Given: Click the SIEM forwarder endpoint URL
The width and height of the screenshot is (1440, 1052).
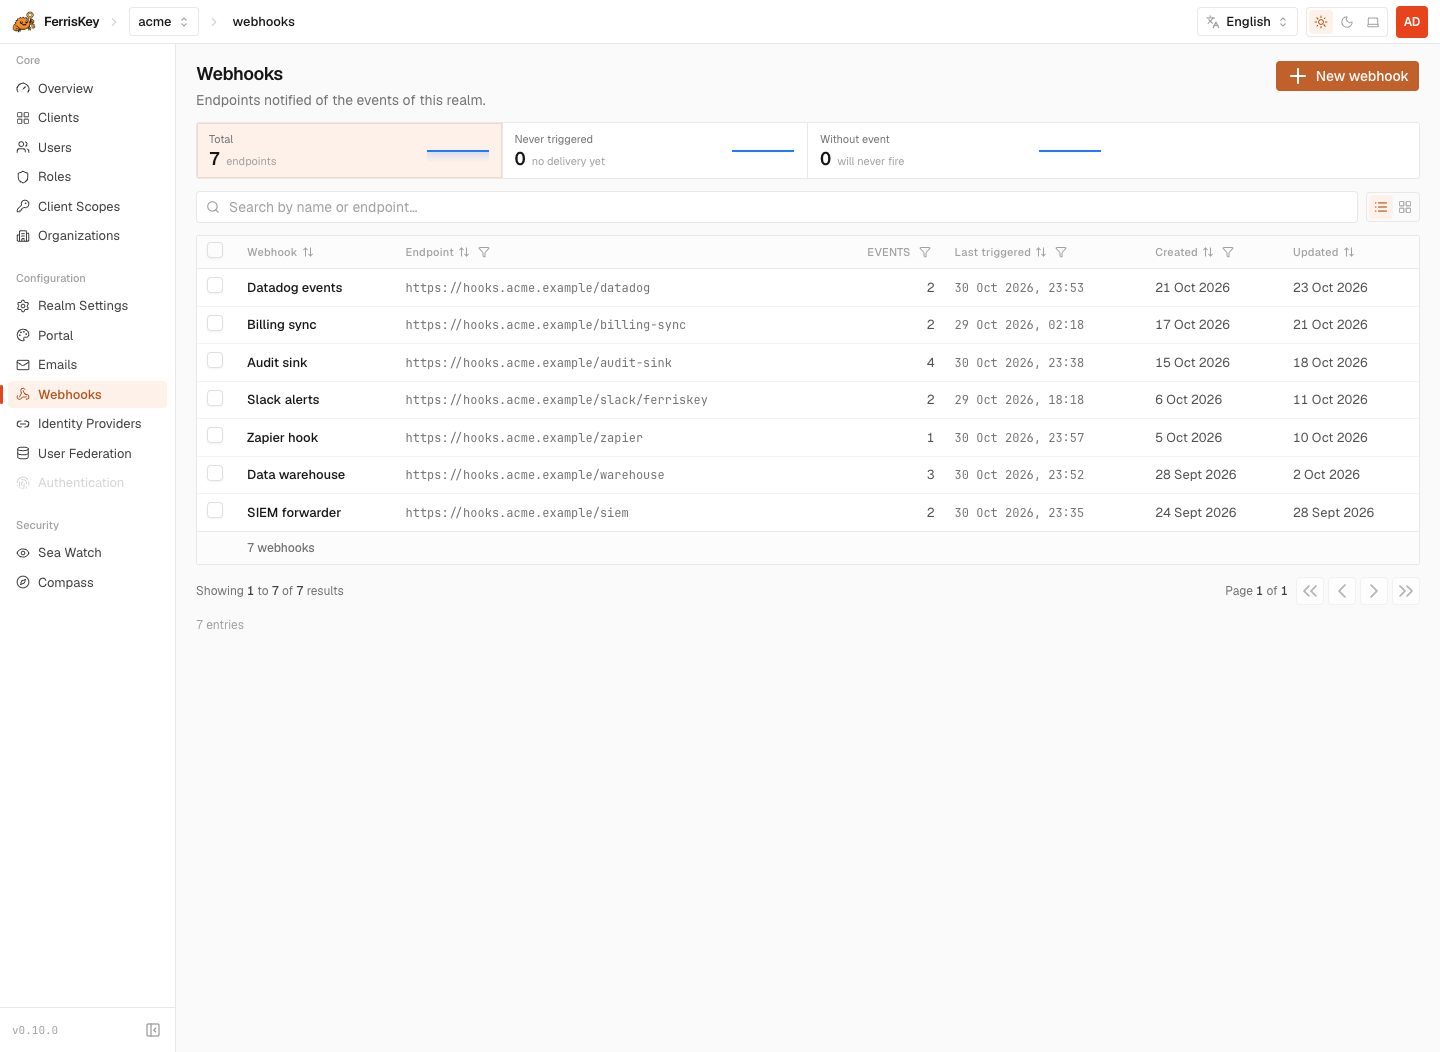Looking at the screenshot, I should click(x=517, y=513).
